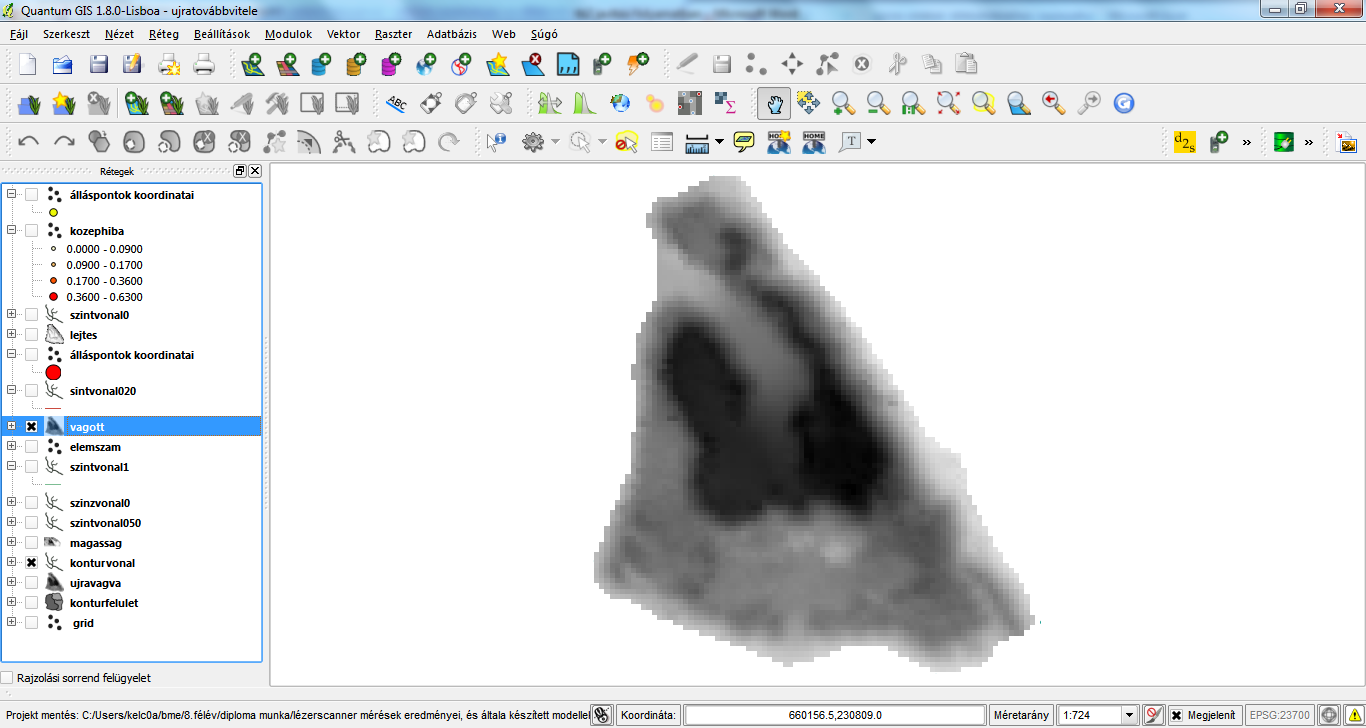Cut features scissors icon

(x=897, y=65)
